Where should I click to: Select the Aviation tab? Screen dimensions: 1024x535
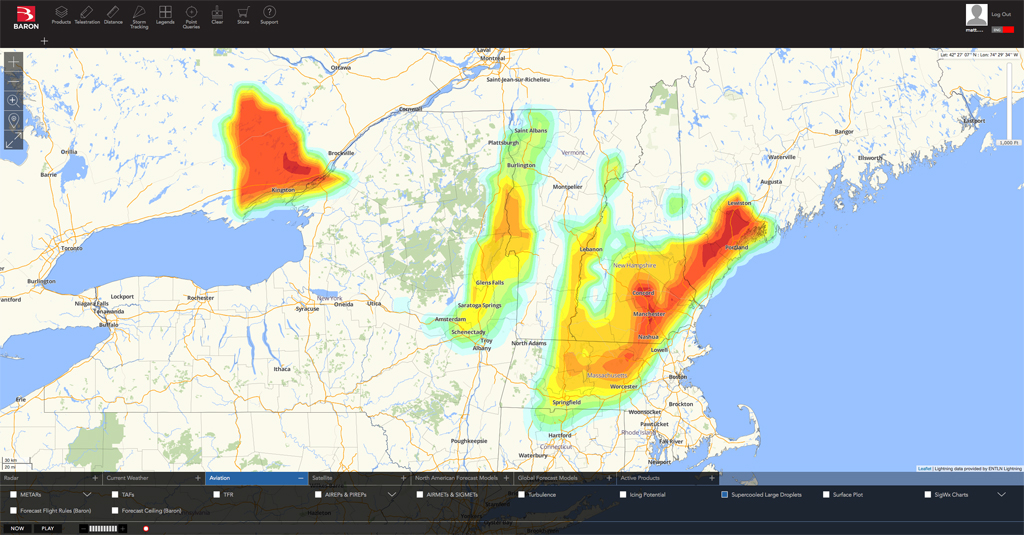point(257,478)
